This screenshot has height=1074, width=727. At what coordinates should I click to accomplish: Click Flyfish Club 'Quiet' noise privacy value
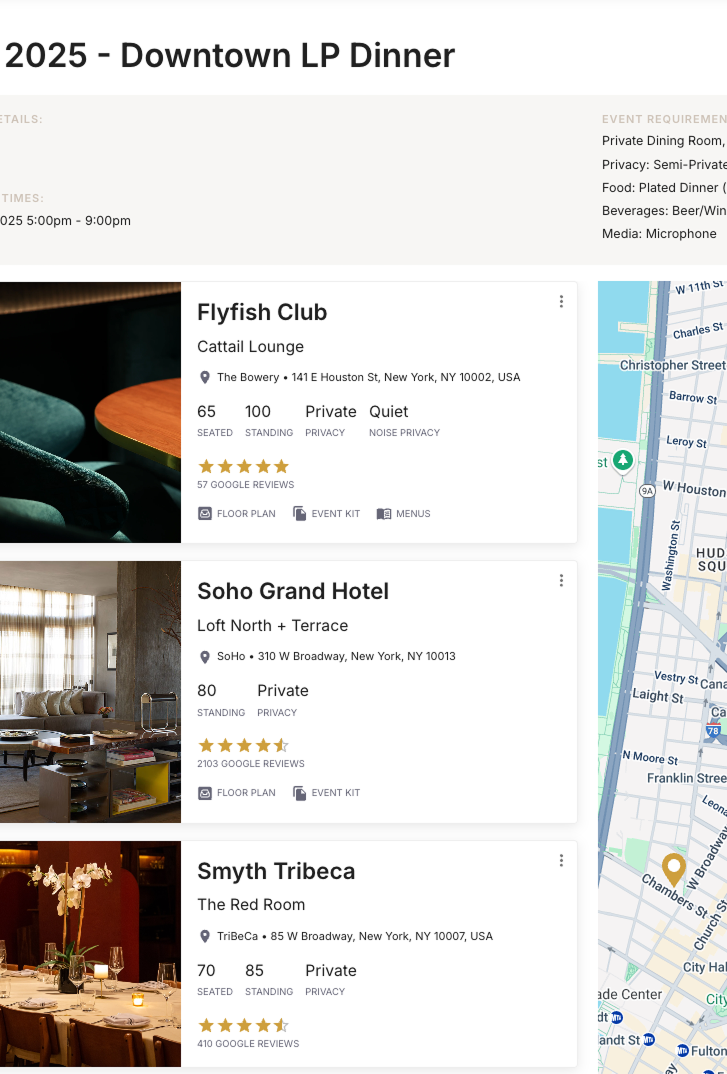[x=389, y=412]
